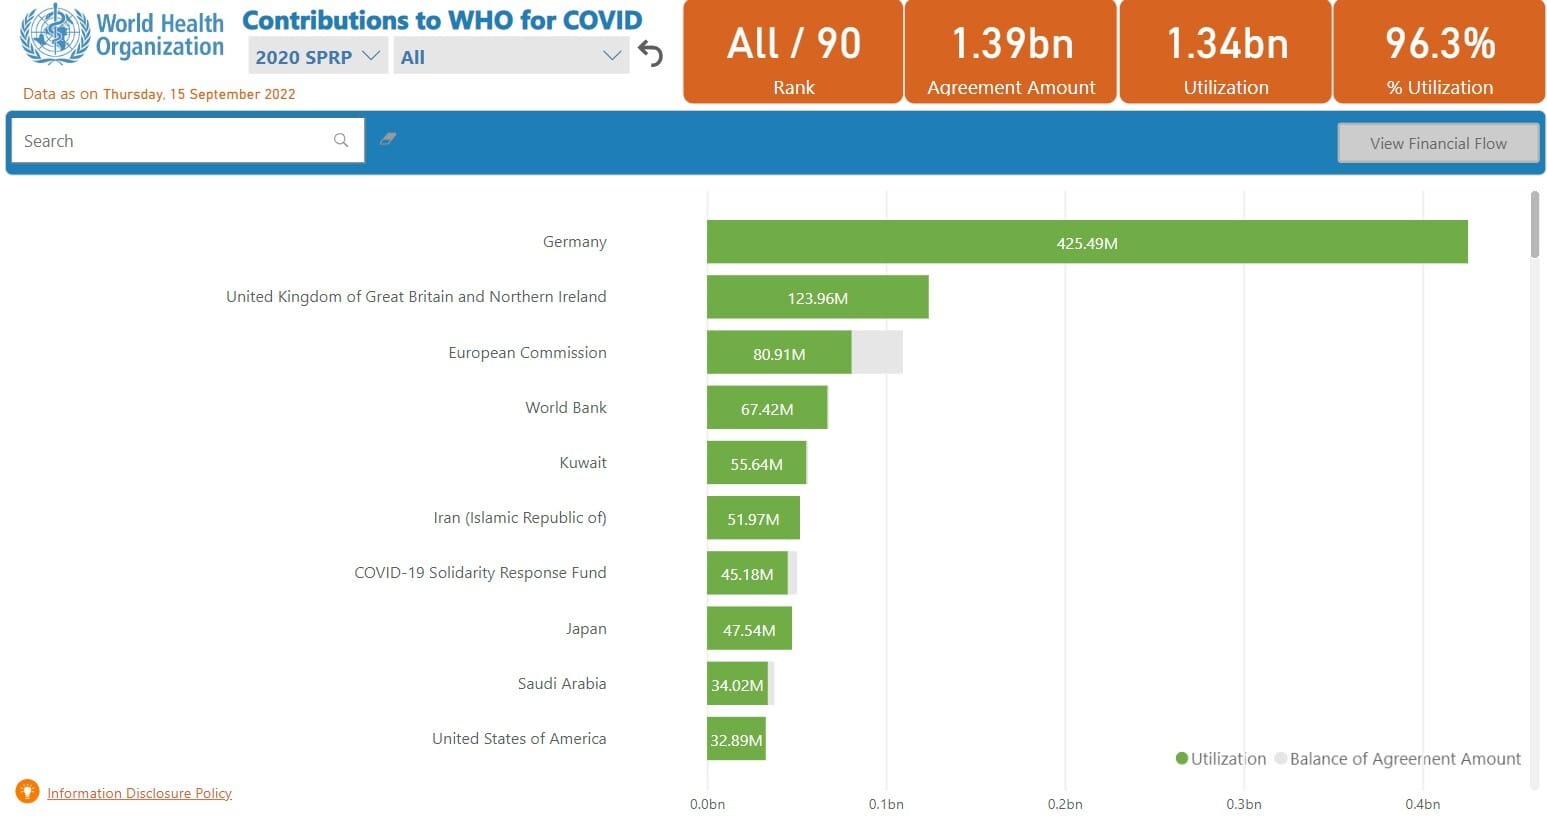Viewport: 1547px width, 823px height.
Task: Click the View Financial Flow button
Action: (x=1438, y=143)
